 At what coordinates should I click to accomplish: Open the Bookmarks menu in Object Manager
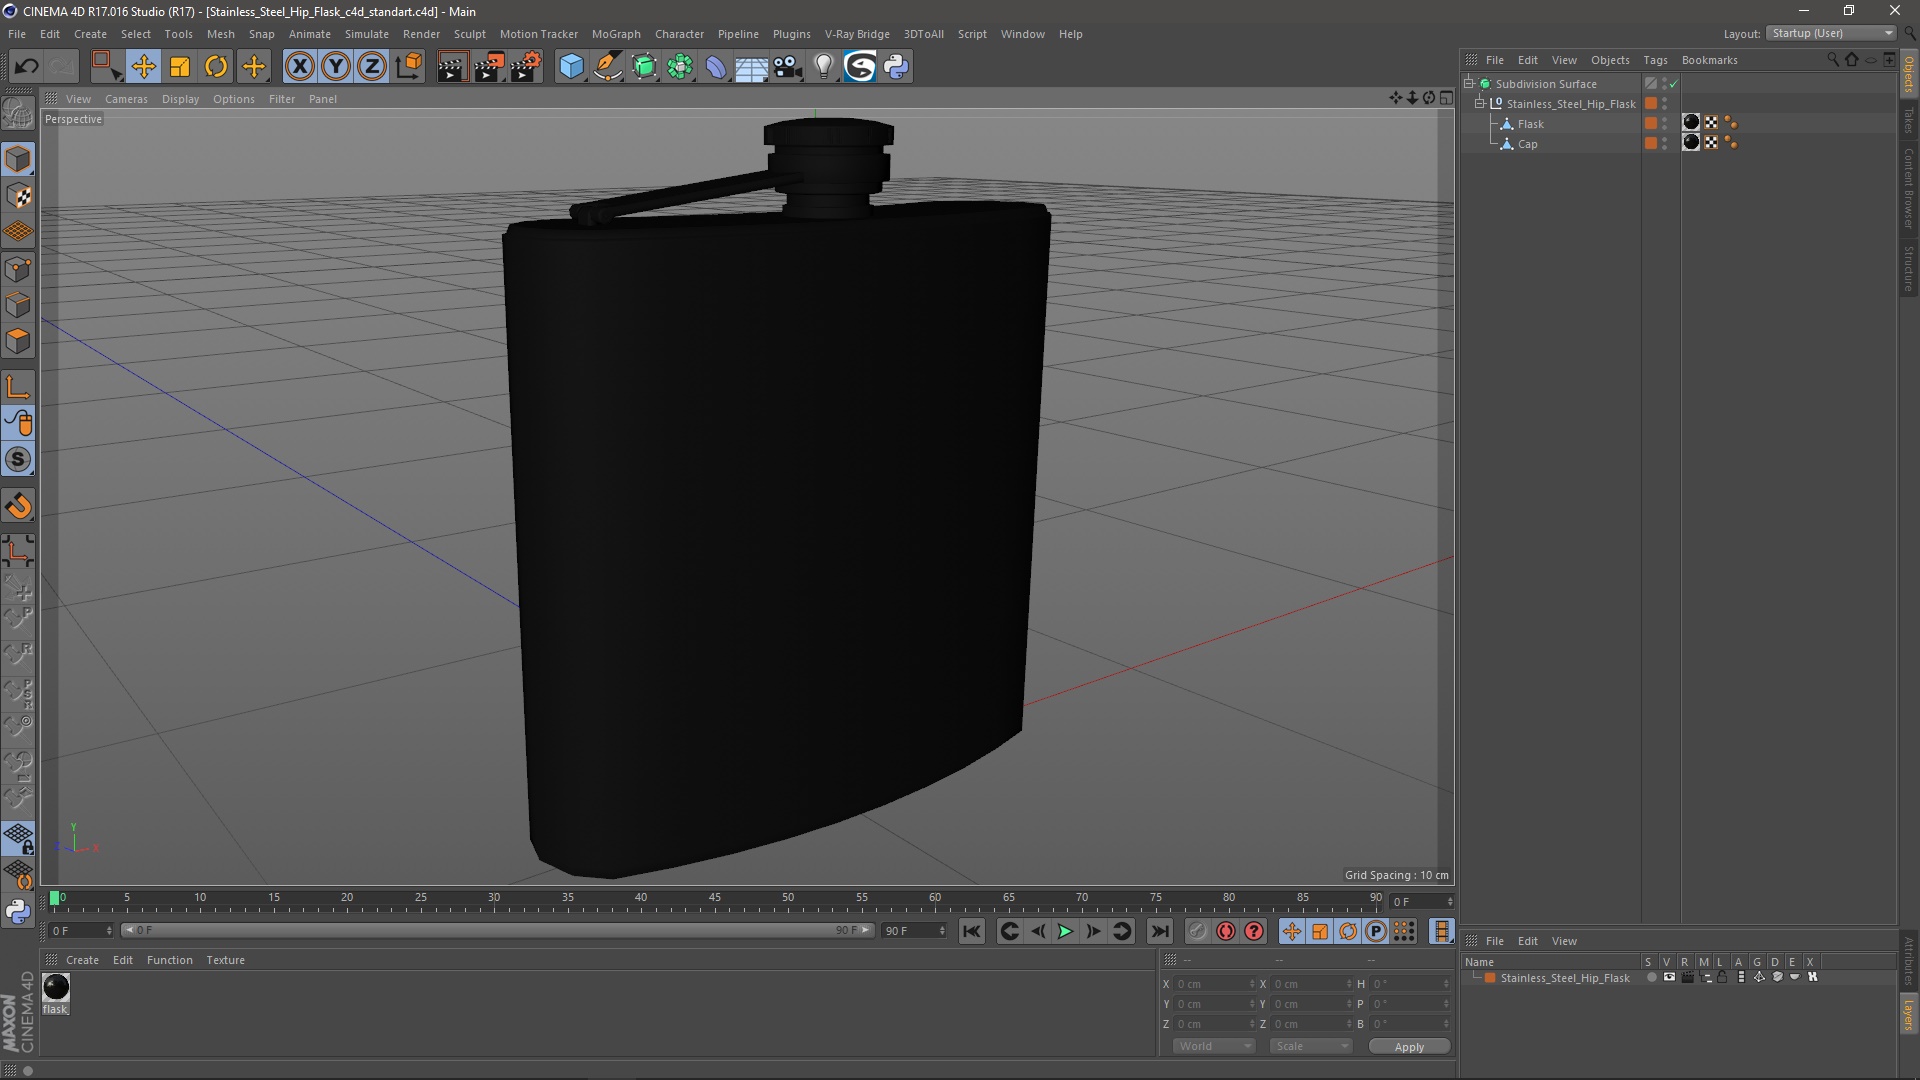pyautogui.click(x=1709, y=60)
